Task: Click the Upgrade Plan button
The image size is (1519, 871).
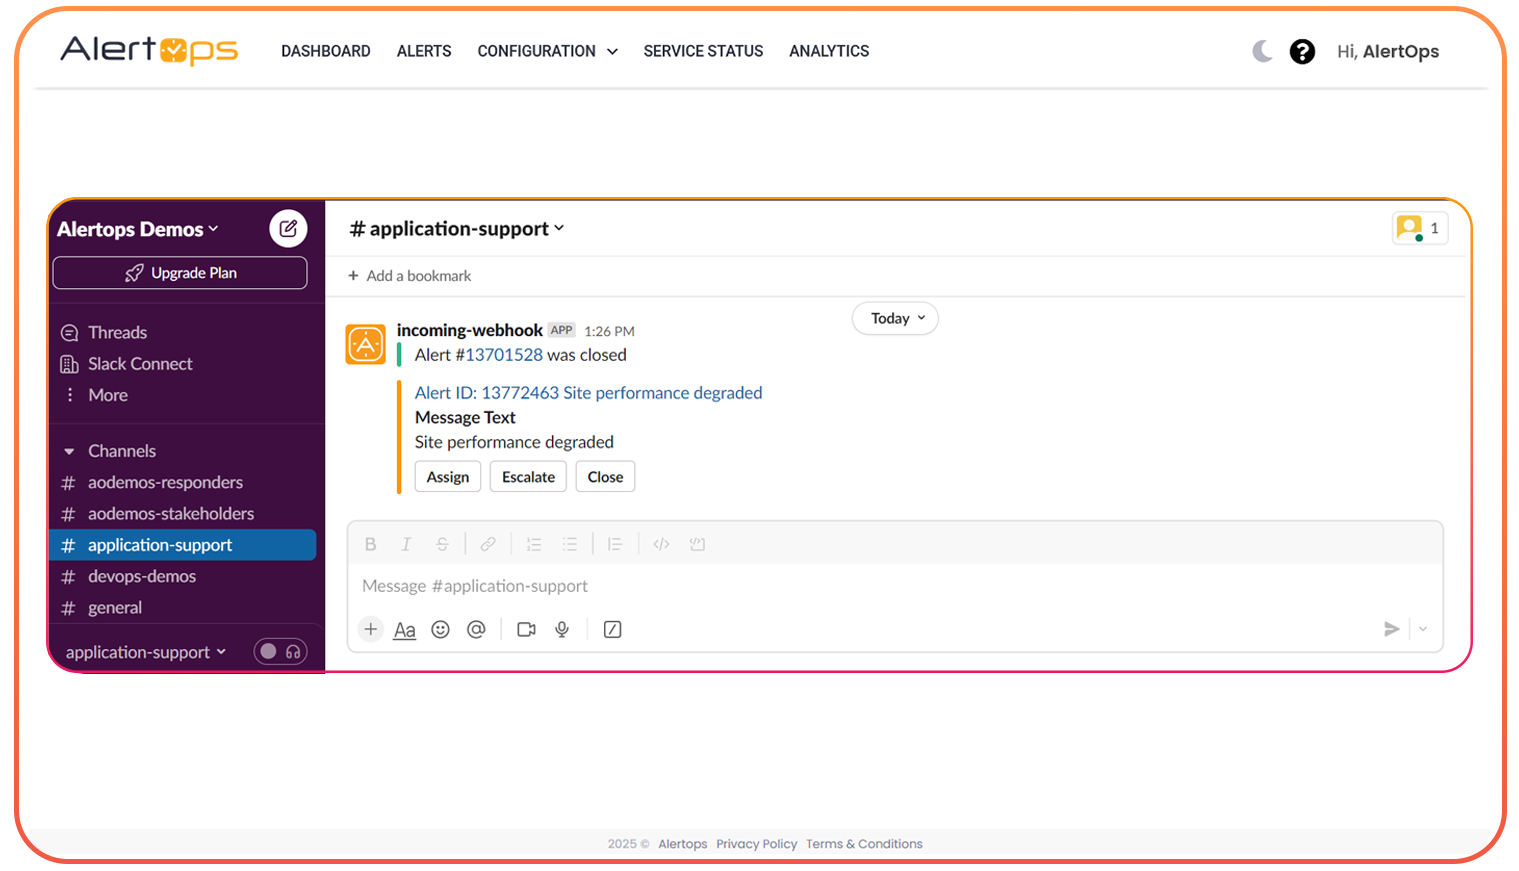Action: tap(180, 273)
